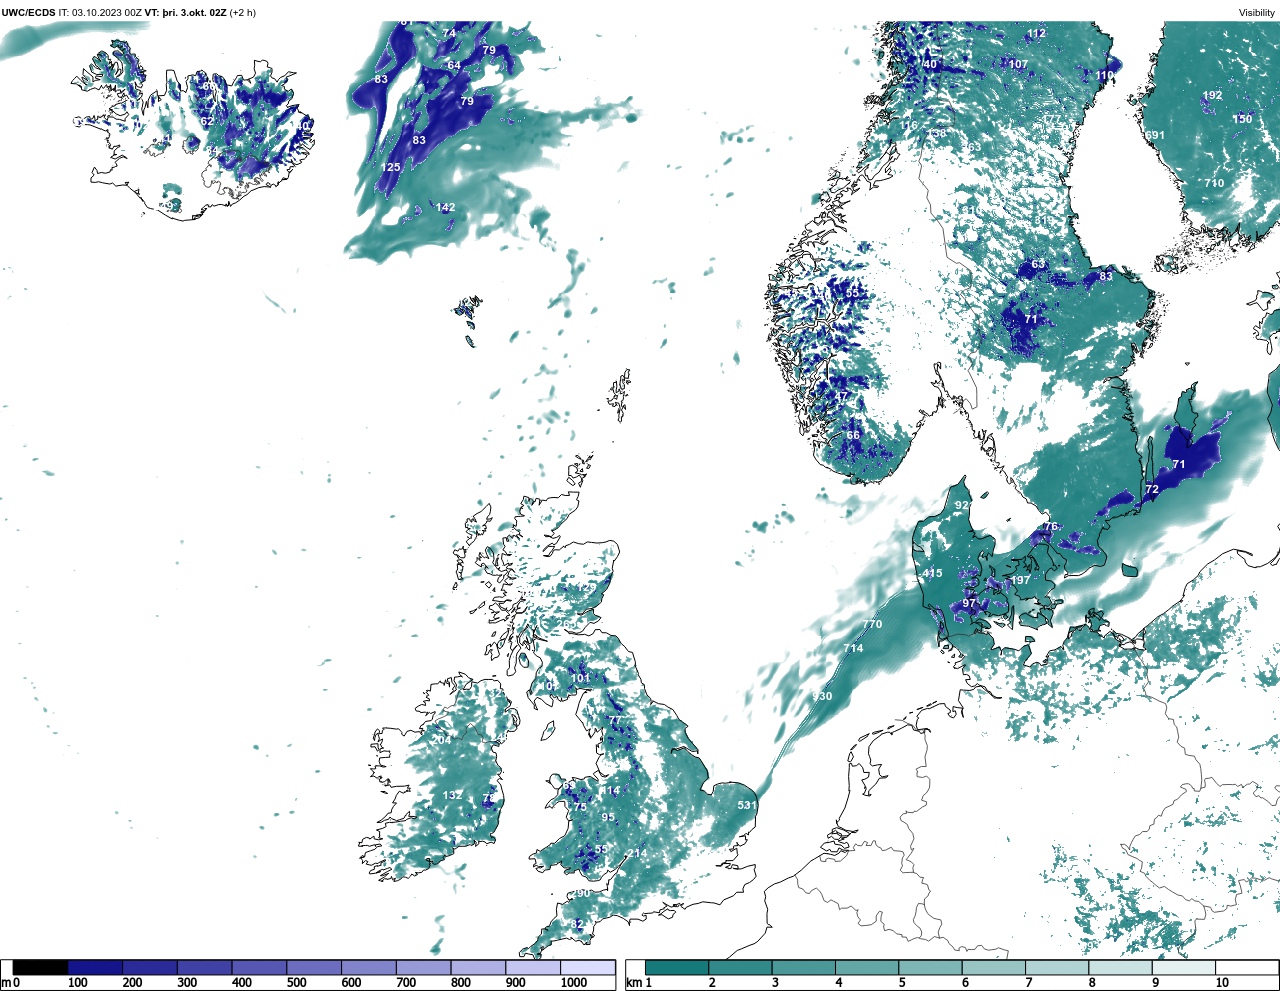Select the 800–900 m lavender swatch
The width and height of the screenshot is (1280, 991).
point(478,967)
